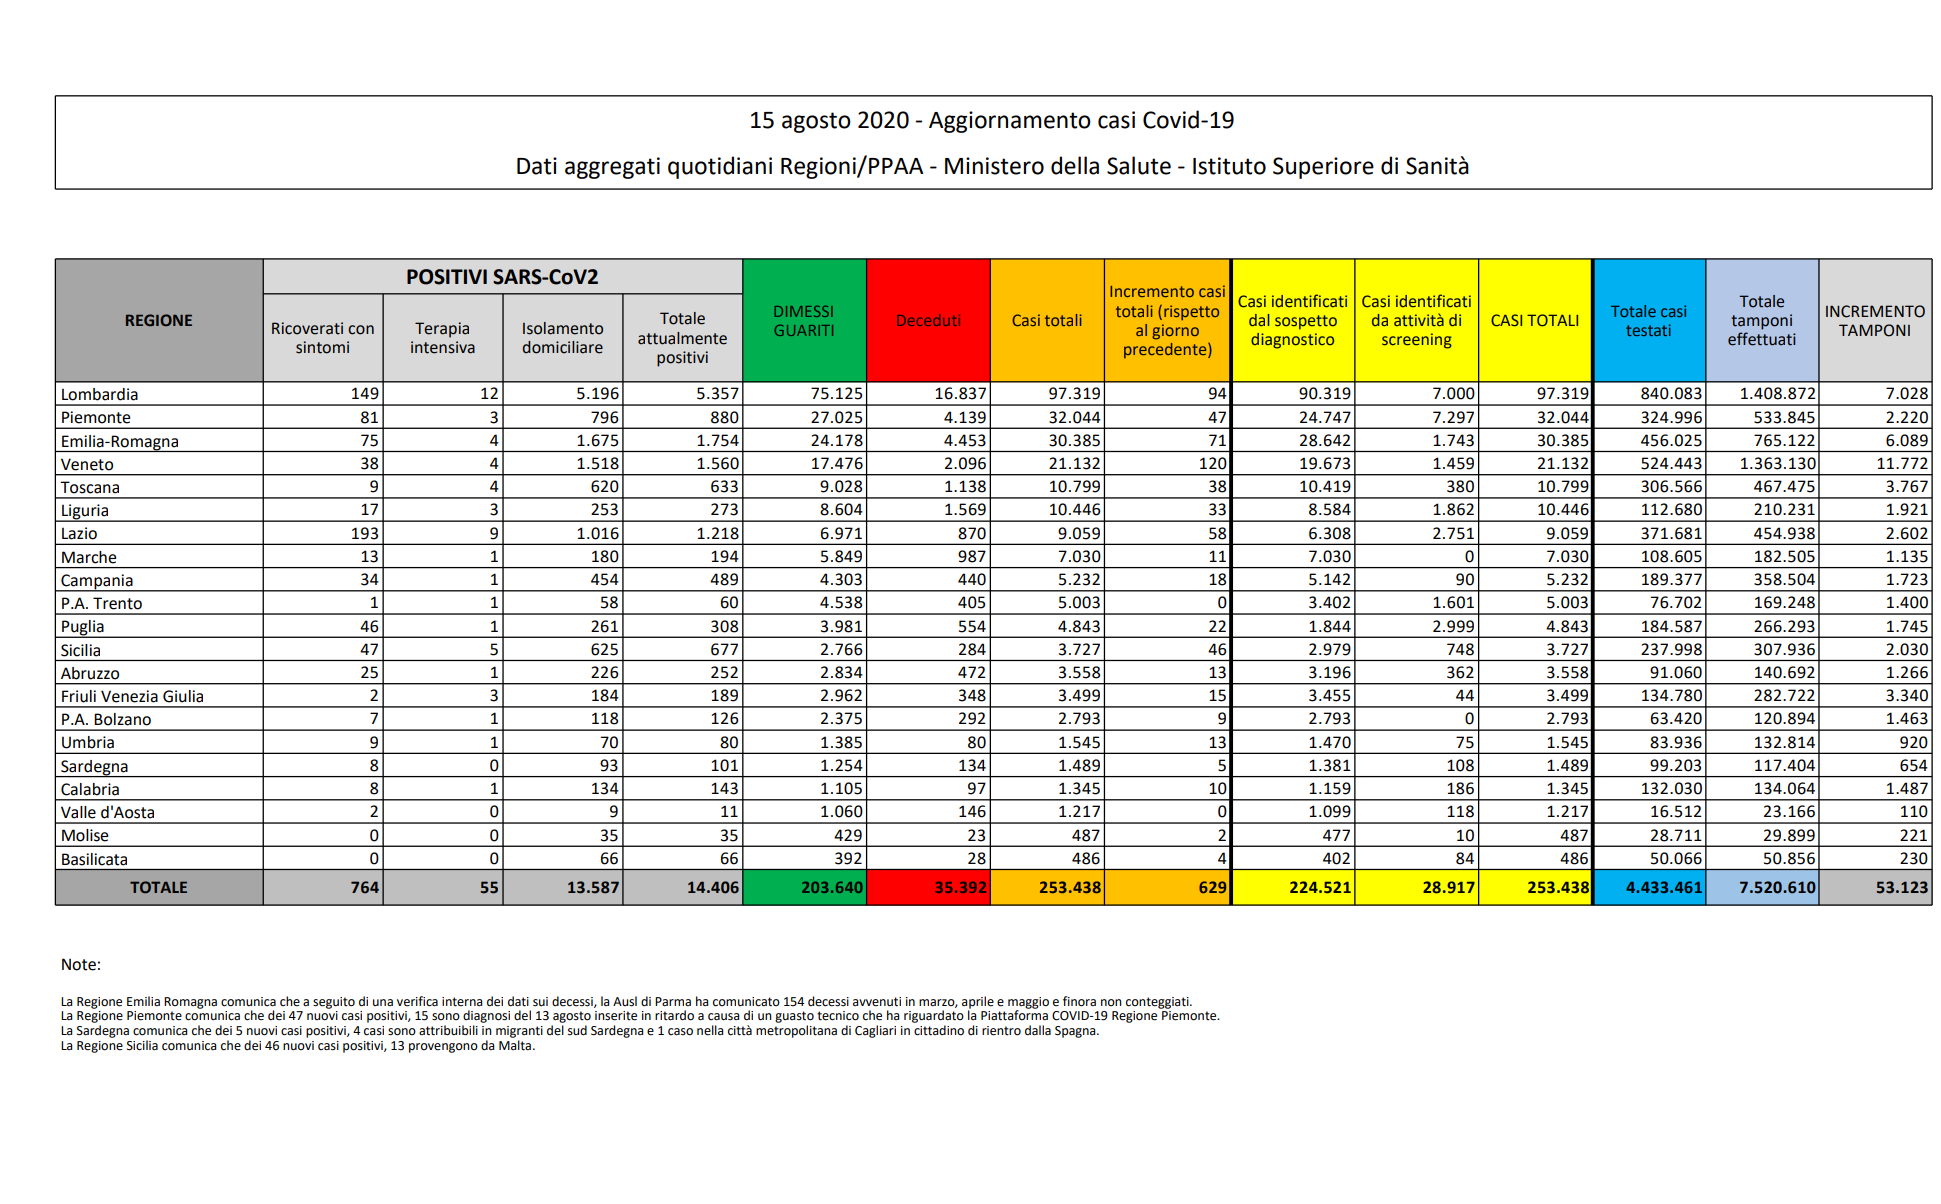
Task: Select total tamponi value 7.520.610
Action: click(1776, 887)
